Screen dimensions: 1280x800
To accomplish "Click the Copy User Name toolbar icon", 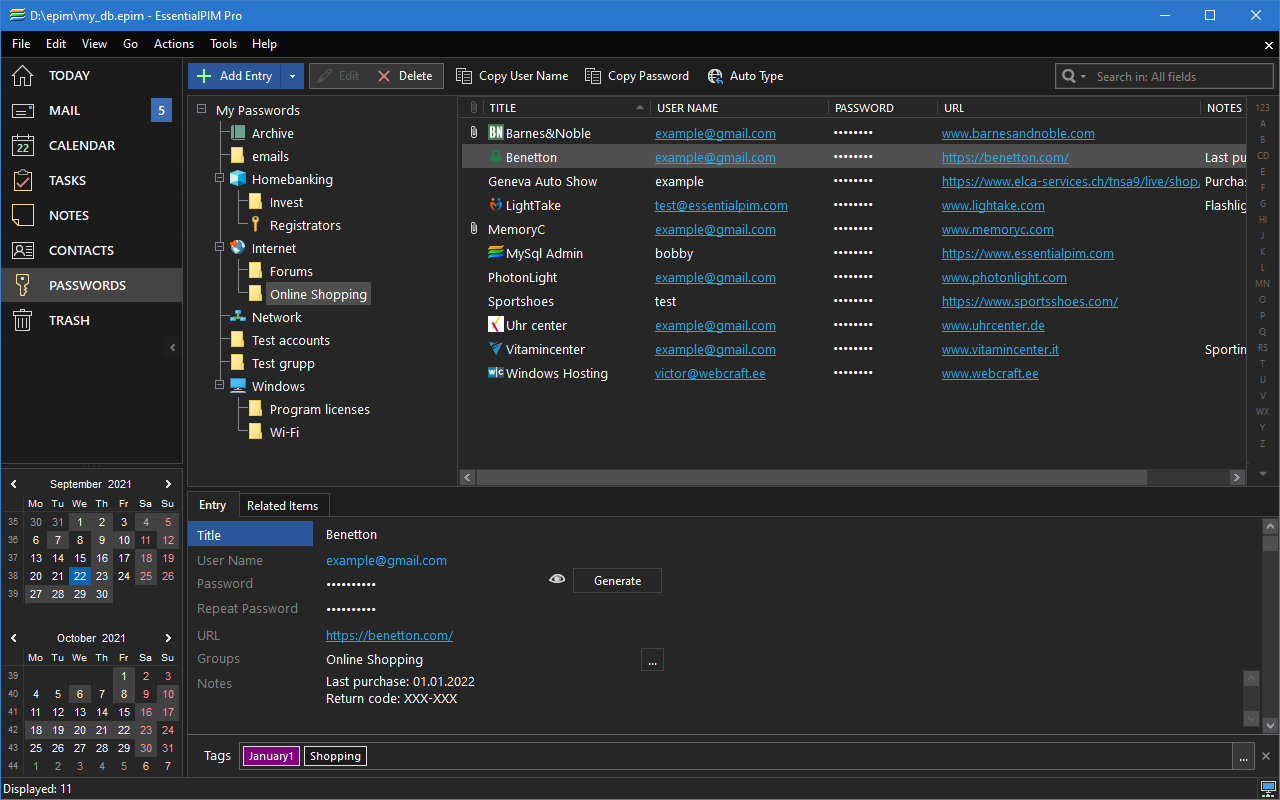I will pyautogui.click(x=464, y=76).
